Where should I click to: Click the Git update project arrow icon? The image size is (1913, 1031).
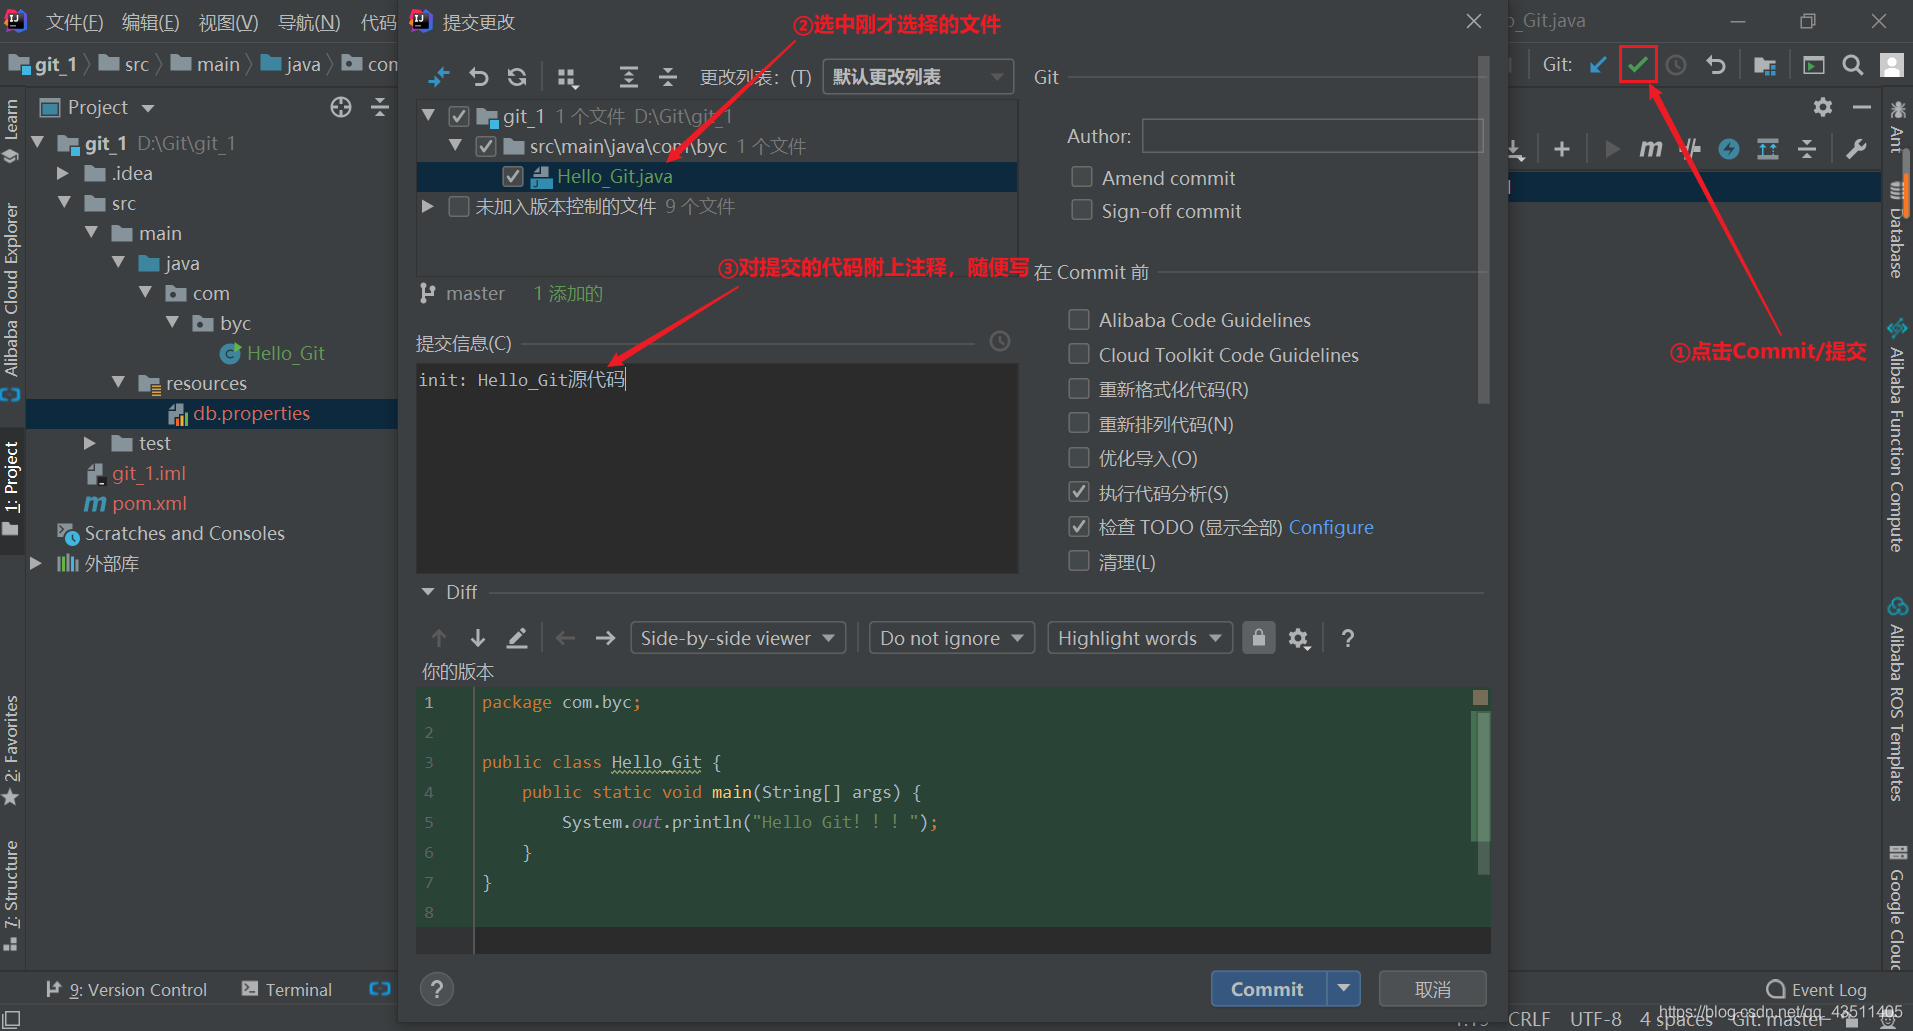point(1598,65)
